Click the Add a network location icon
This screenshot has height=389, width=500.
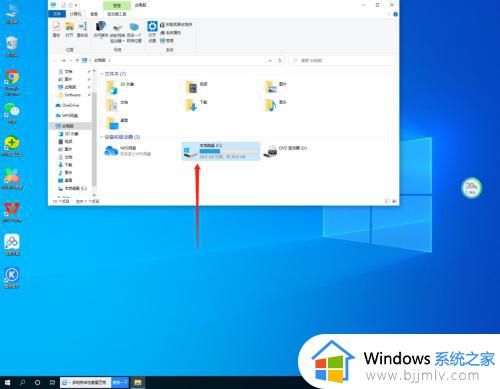(134, 32)
